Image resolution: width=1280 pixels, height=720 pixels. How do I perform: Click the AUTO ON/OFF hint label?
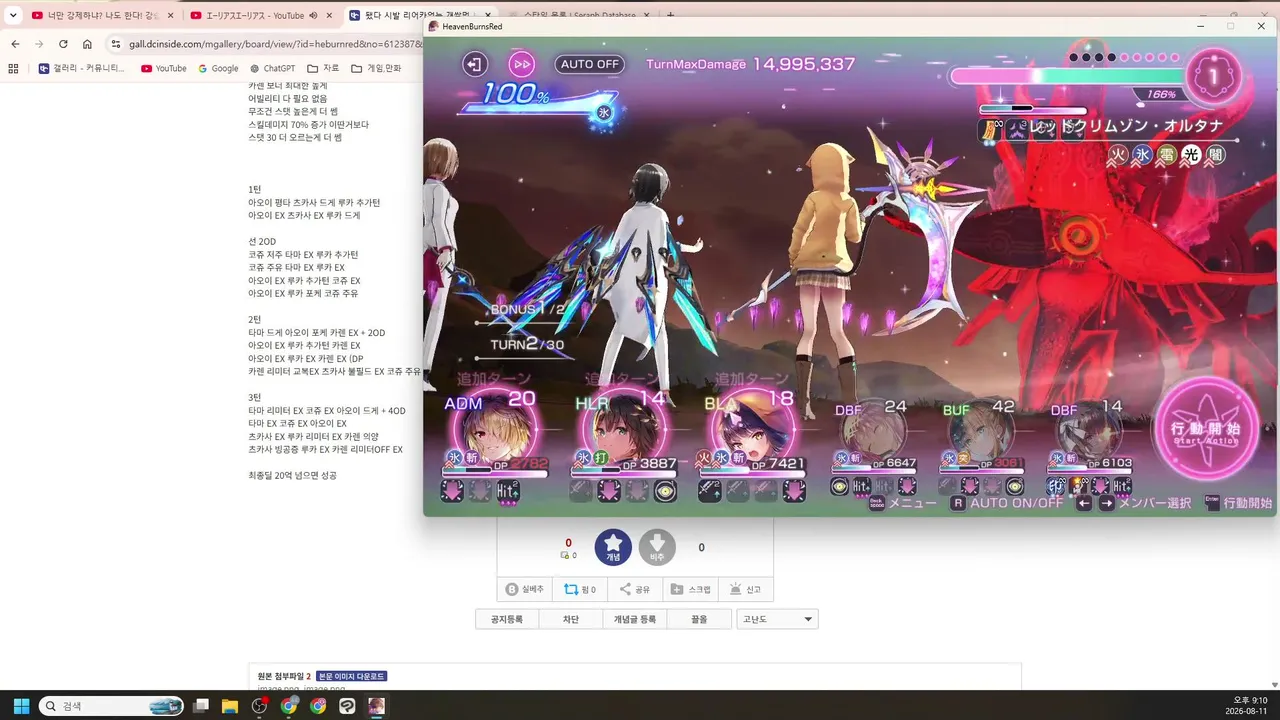pyautogui.click(x=1007, y=503)
